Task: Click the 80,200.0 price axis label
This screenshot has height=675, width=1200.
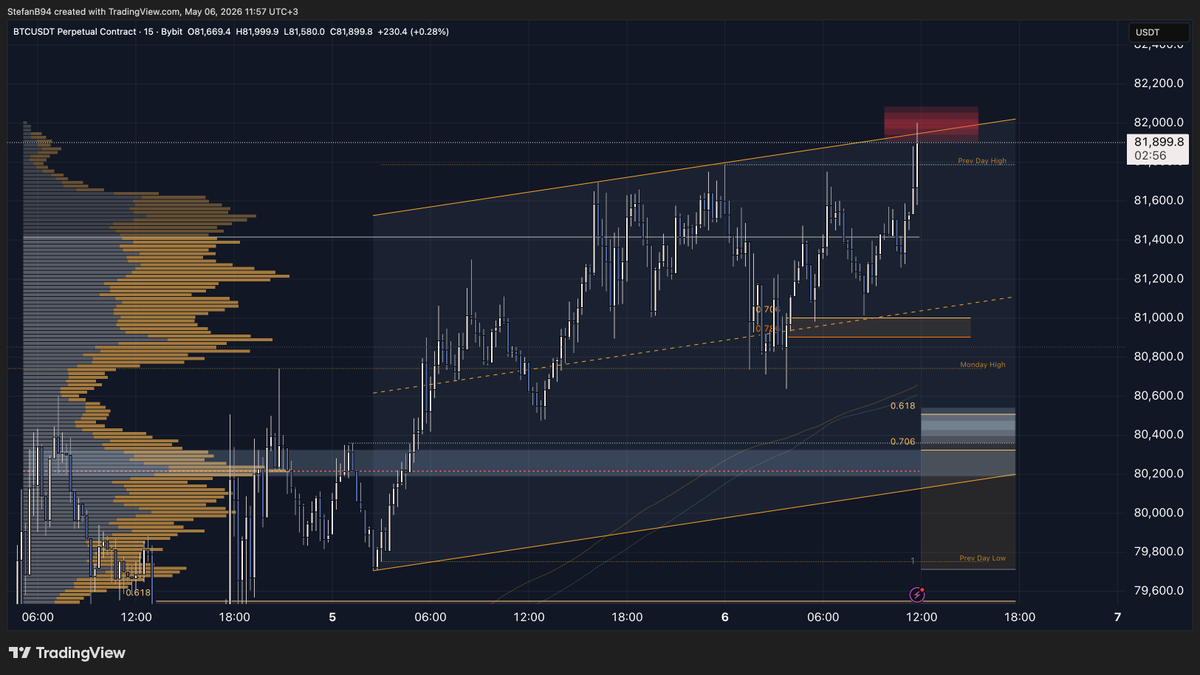Action: 1159,473
